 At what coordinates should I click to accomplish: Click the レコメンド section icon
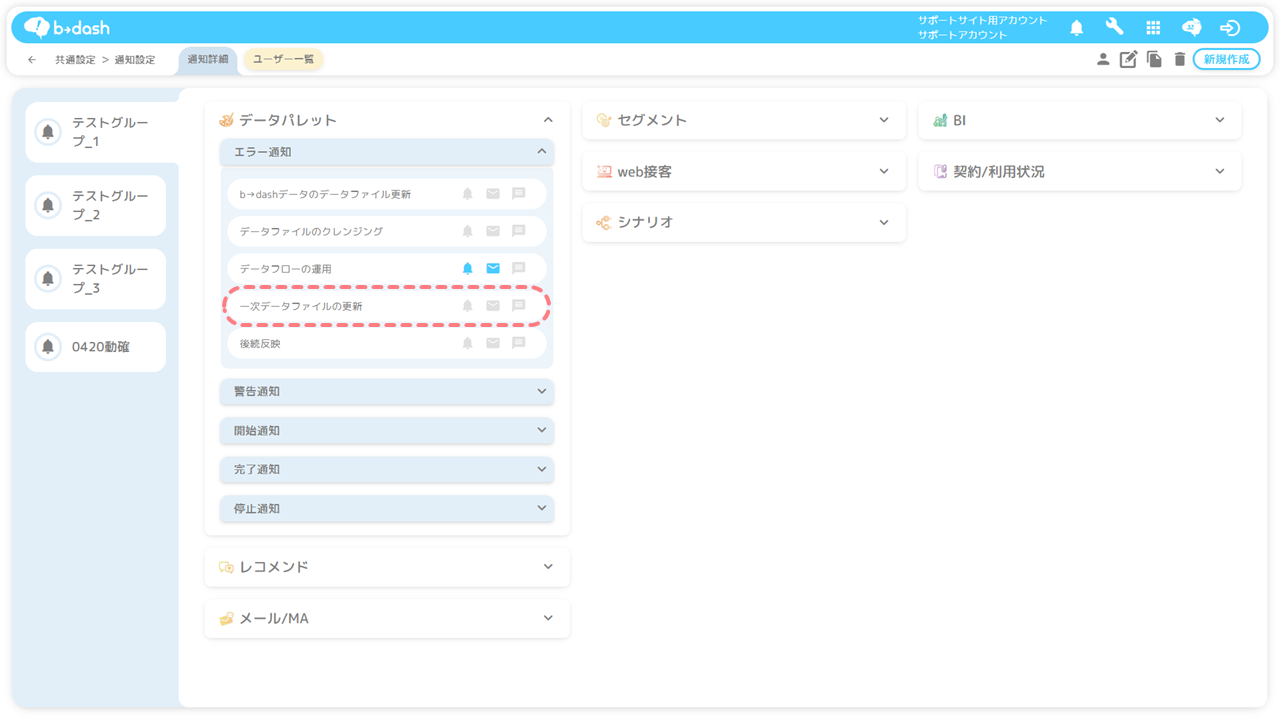(226, 567)
